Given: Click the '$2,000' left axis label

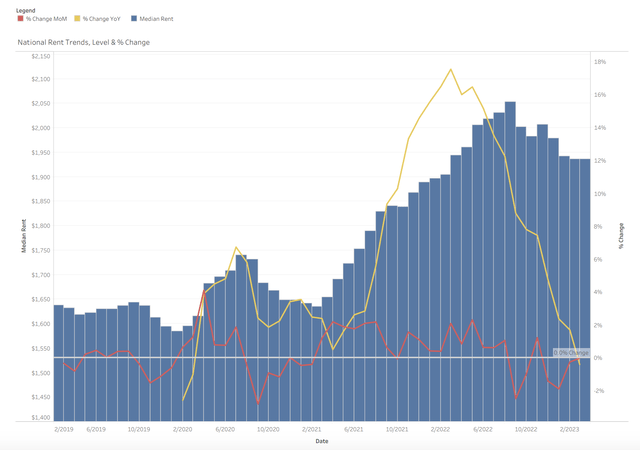Looking at the screenshot, I should coord(41,128).
